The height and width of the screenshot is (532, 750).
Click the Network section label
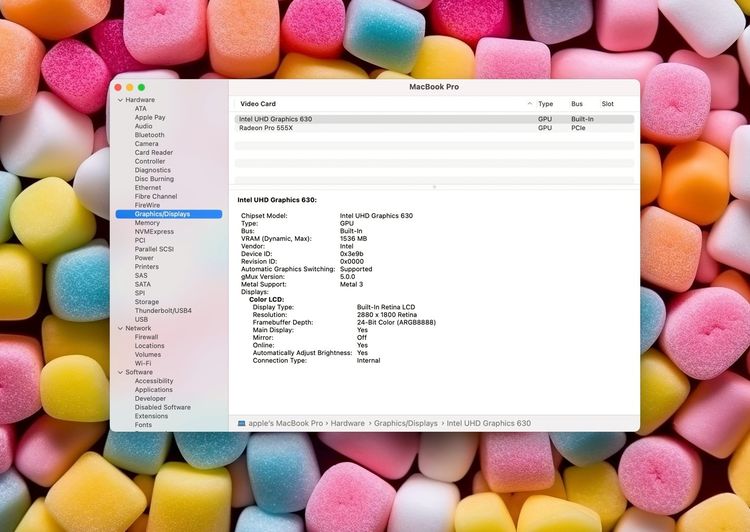[x=138, y=328]
